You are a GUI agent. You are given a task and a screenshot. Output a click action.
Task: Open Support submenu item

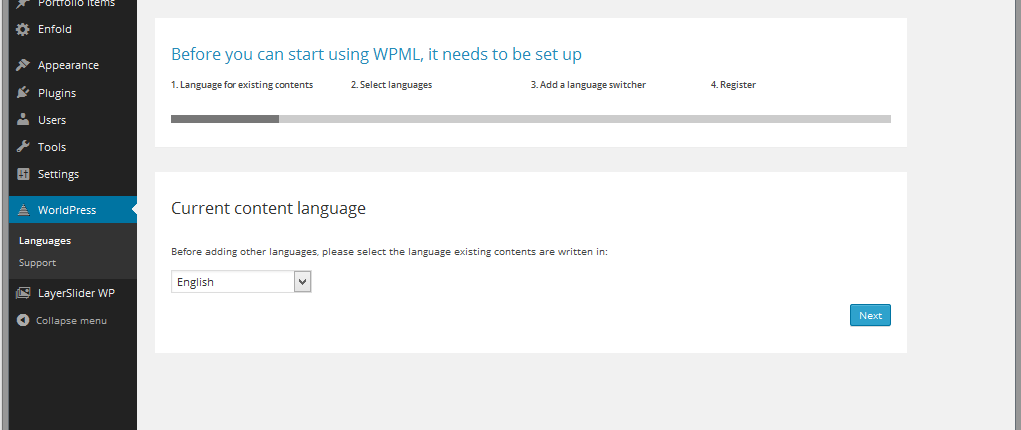click(37, 263)
